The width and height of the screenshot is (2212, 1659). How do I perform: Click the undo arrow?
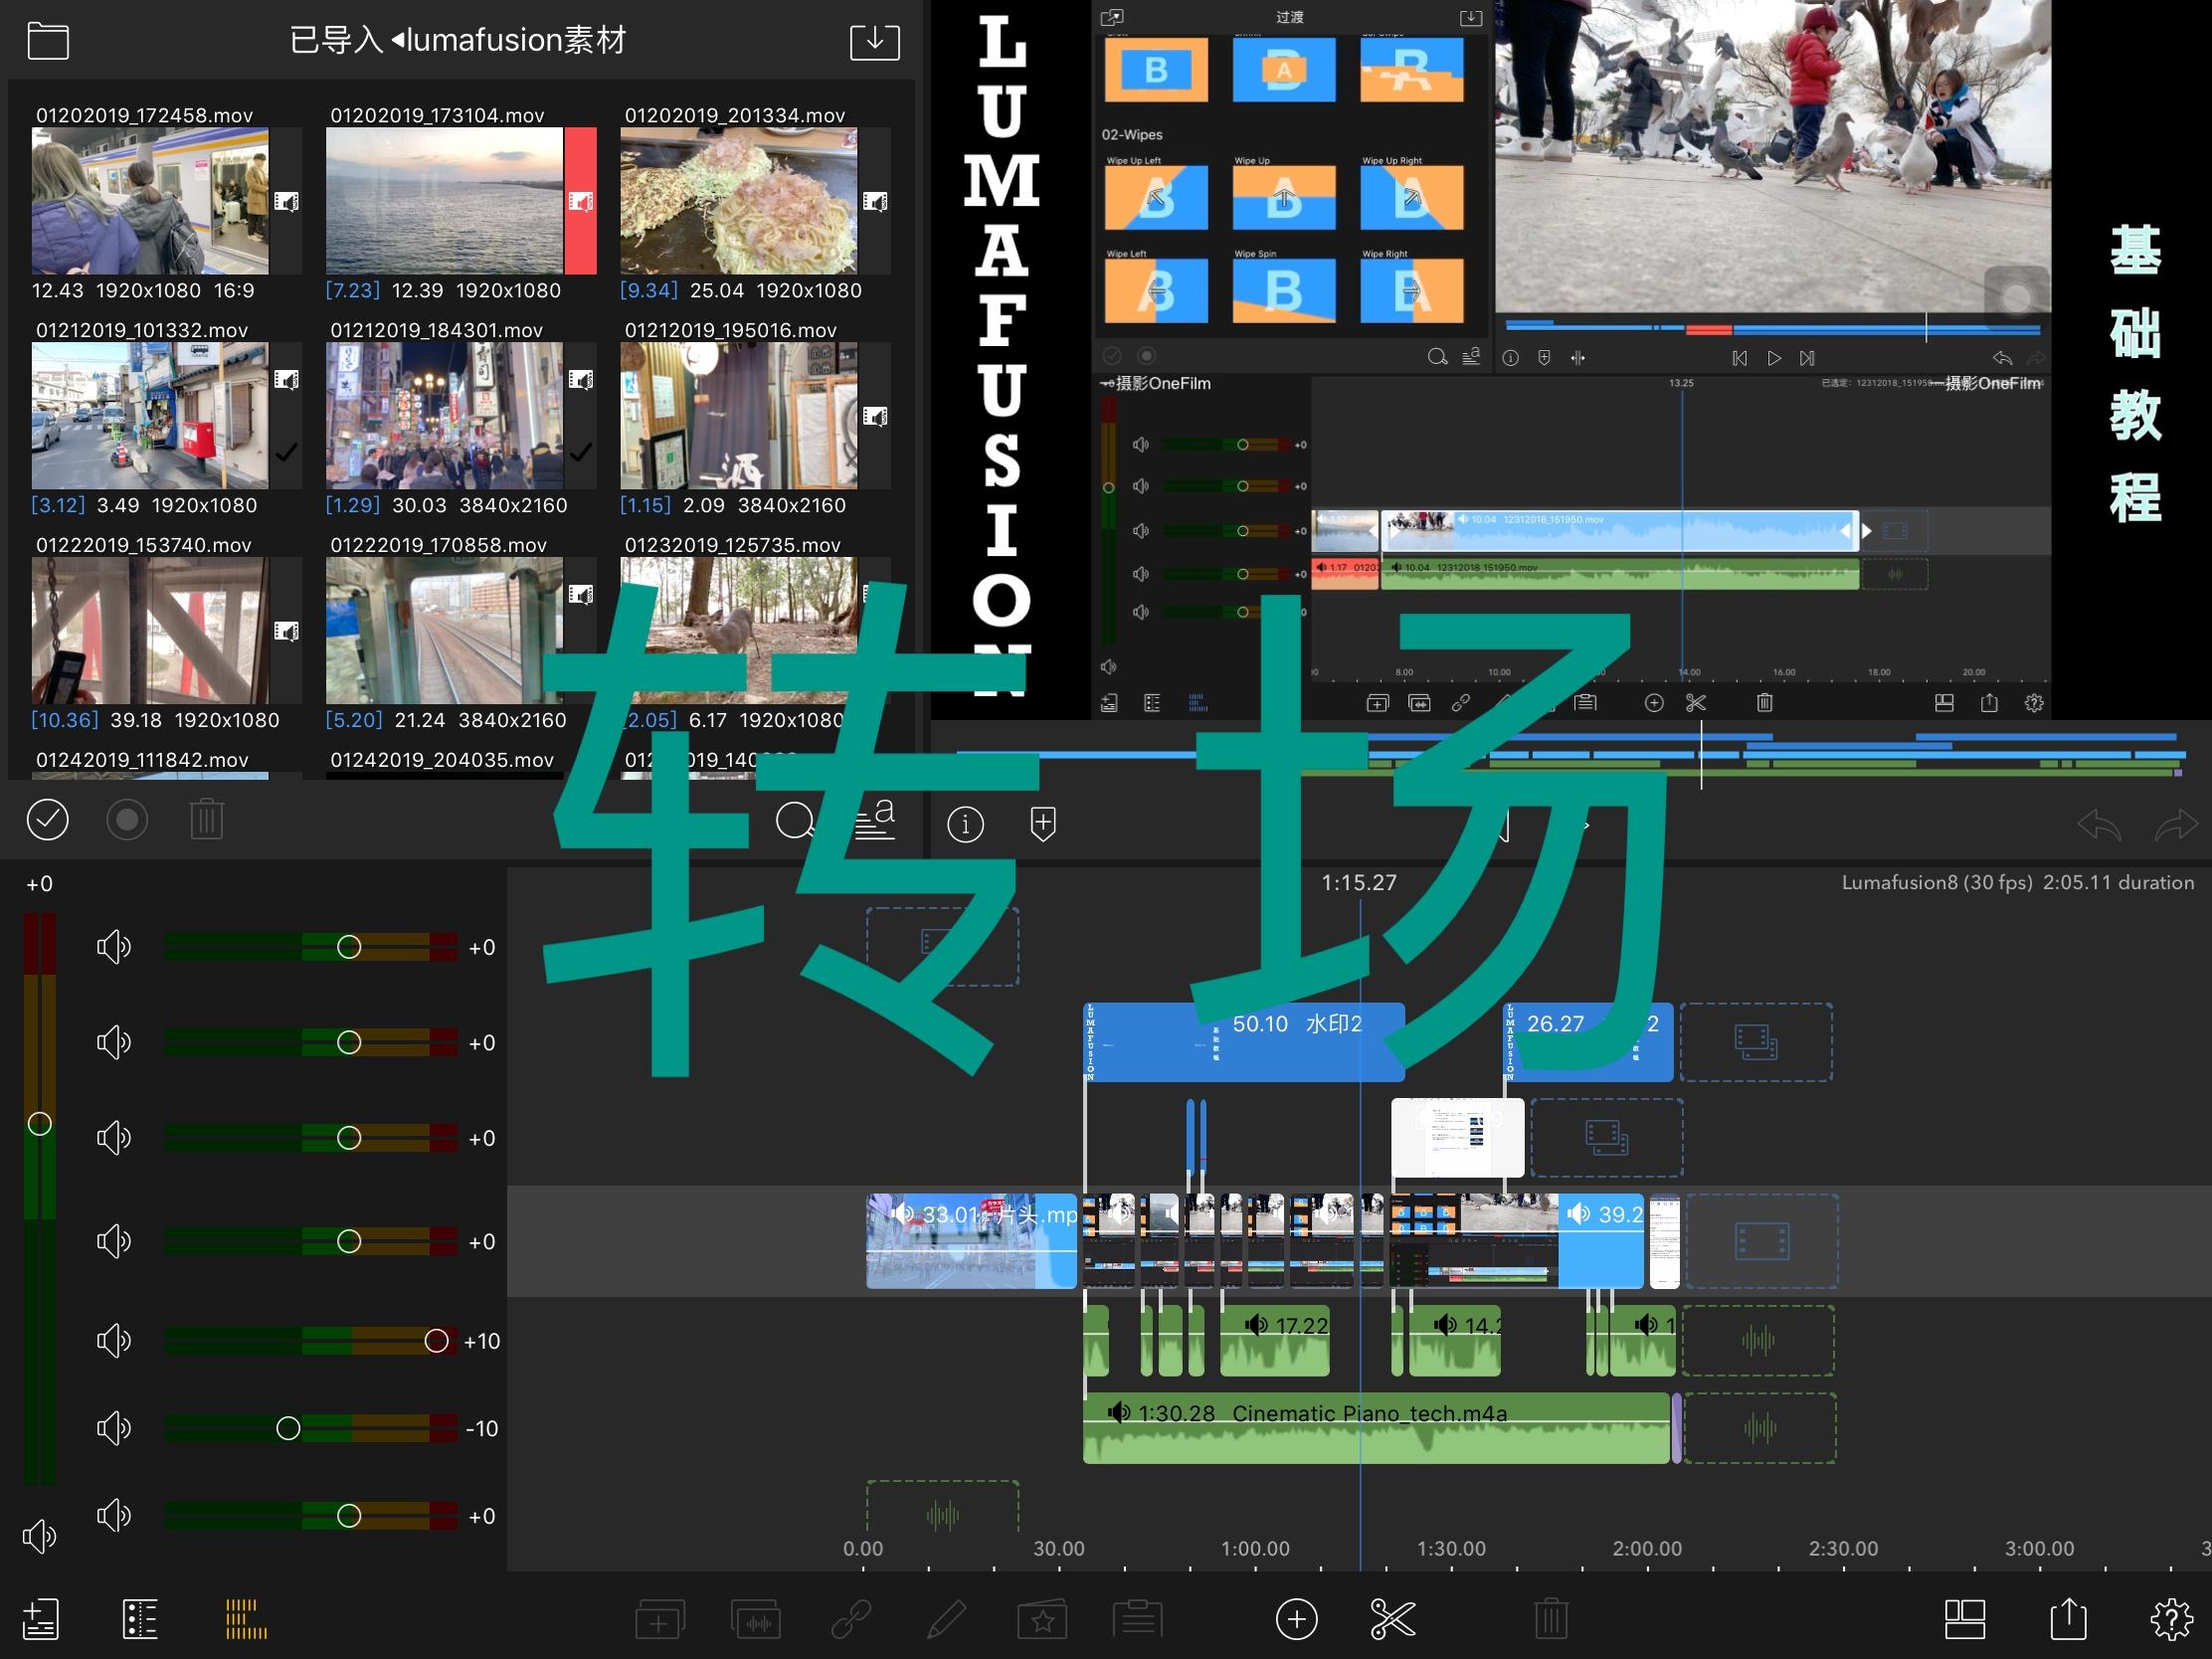[x=2099, y=825]
